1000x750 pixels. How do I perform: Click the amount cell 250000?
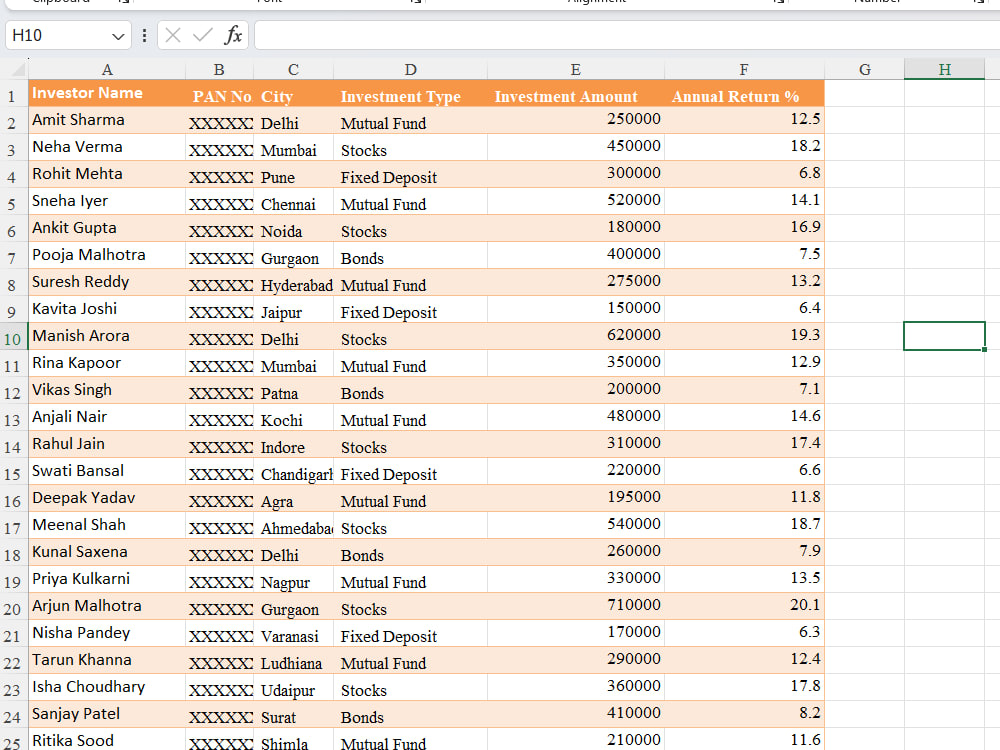point(576,120)
